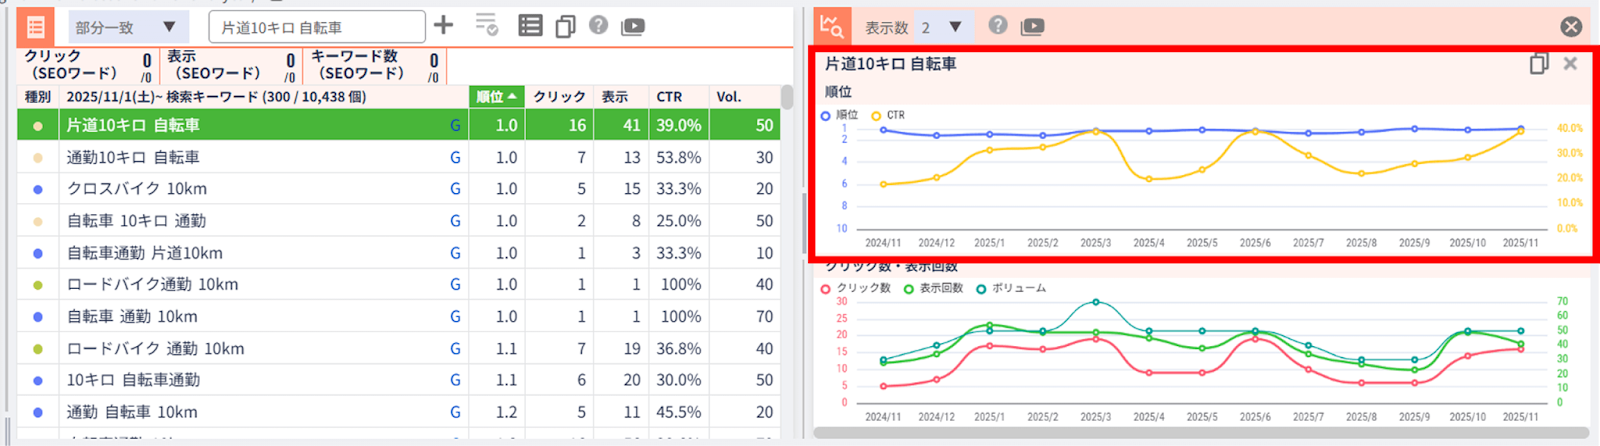Click the クリック (SEOワード) summary box
Viewport: 1600px width, 446px height.
click(x=88, y=65)
